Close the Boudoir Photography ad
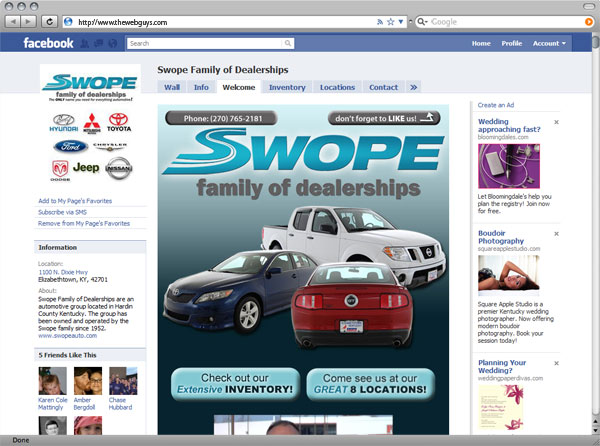This screenshot has width=600, height=446. [x=556, y=234]
